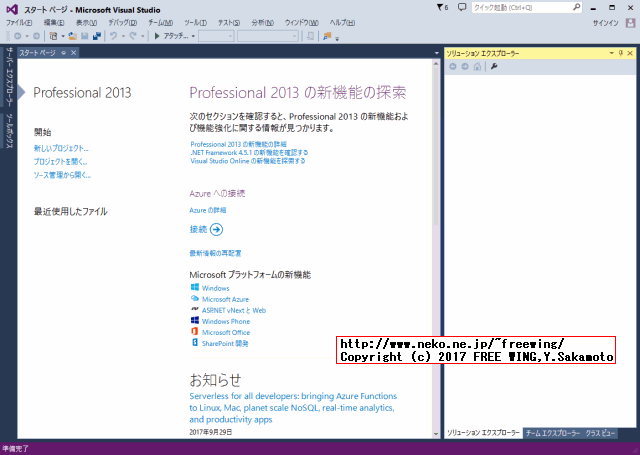Screen dimensions: 640x455
Task: Click the navigate forward toolbar icon
Action: click(36, 36)
